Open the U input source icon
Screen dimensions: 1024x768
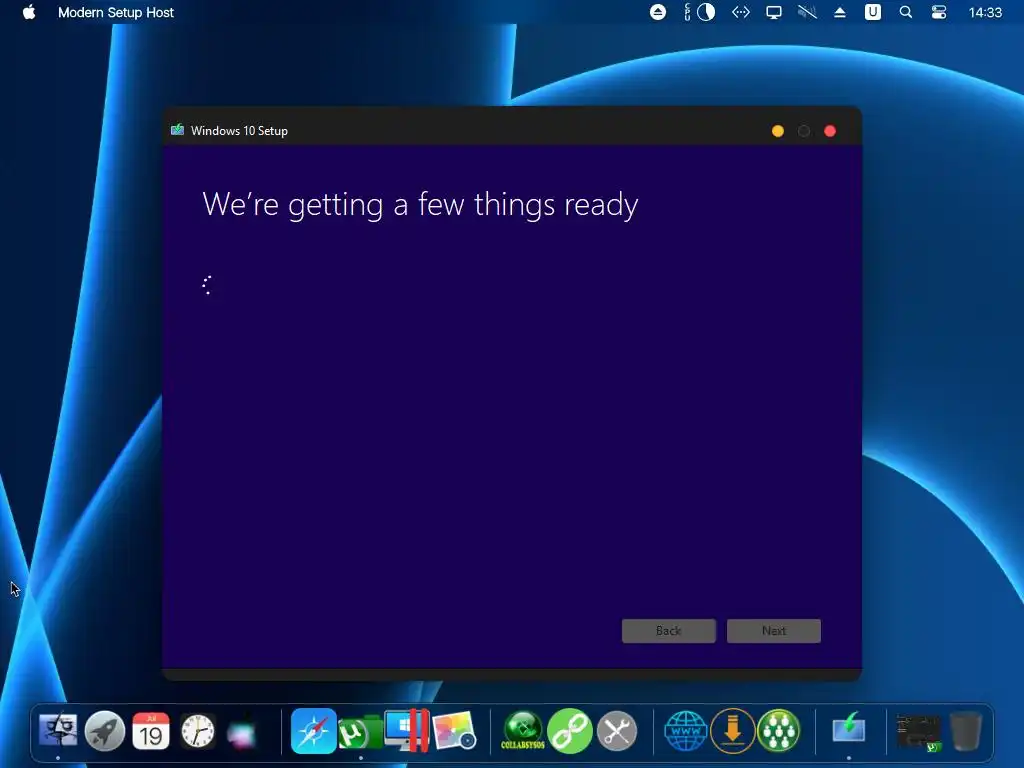coord(872,12)
